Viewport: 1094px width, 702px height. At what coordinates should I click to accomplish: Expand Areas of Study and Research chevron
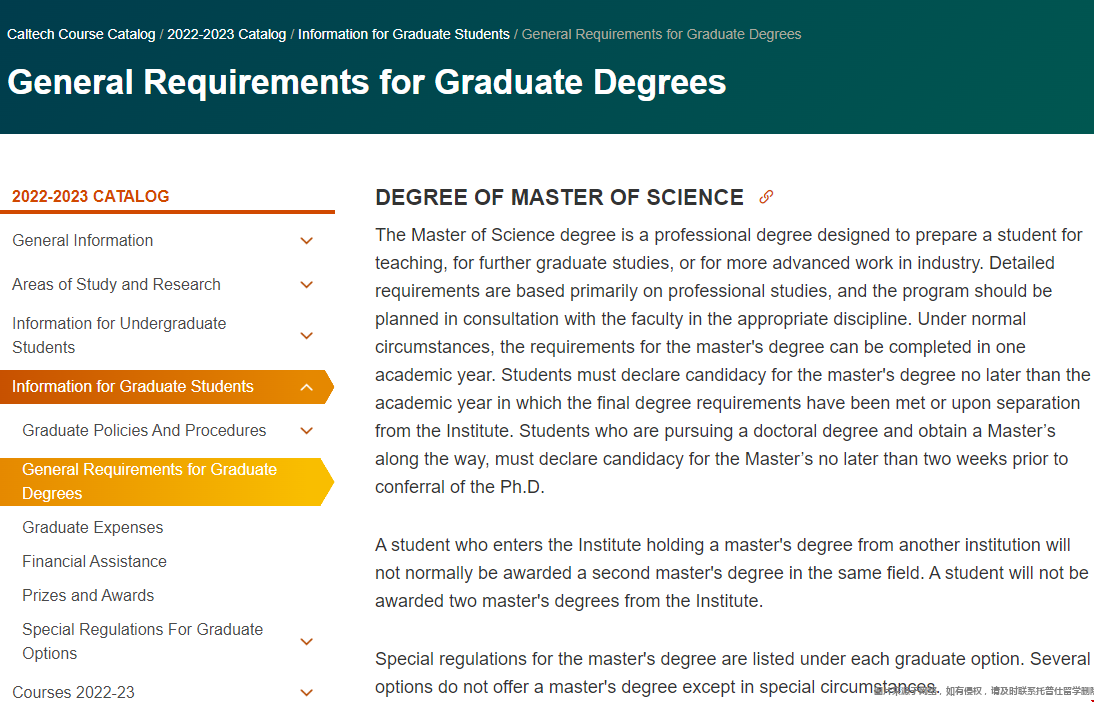(306, 285)
